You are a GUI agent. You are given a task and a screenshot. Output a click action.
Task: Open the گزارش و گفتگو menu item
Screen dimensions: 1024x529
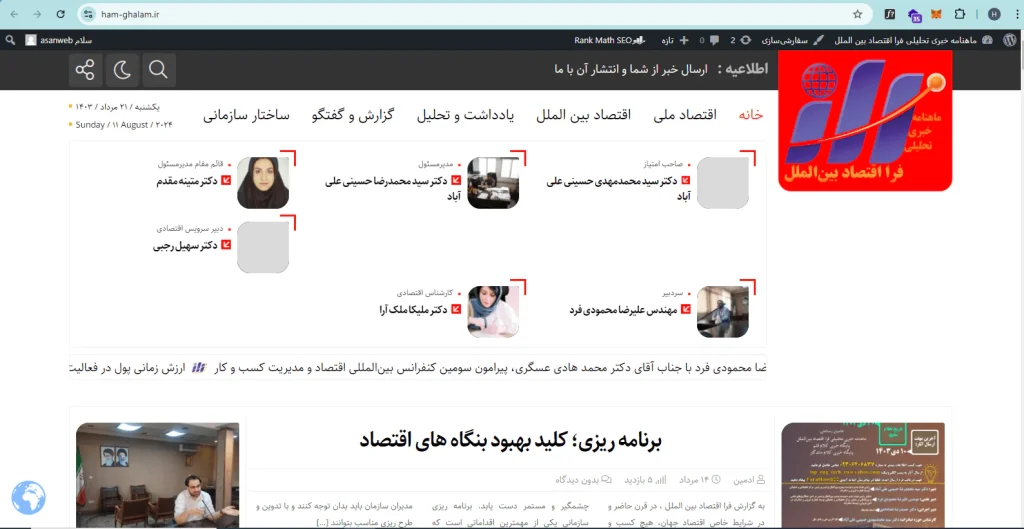click(x=353, y=115)
